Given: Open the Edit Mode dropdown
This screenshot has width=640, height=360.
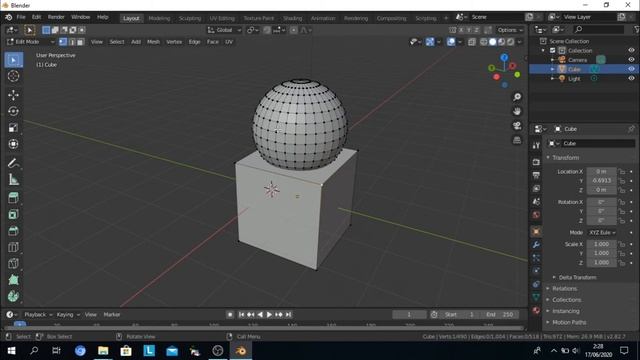Looking at the screenshot, I should 31,42.
